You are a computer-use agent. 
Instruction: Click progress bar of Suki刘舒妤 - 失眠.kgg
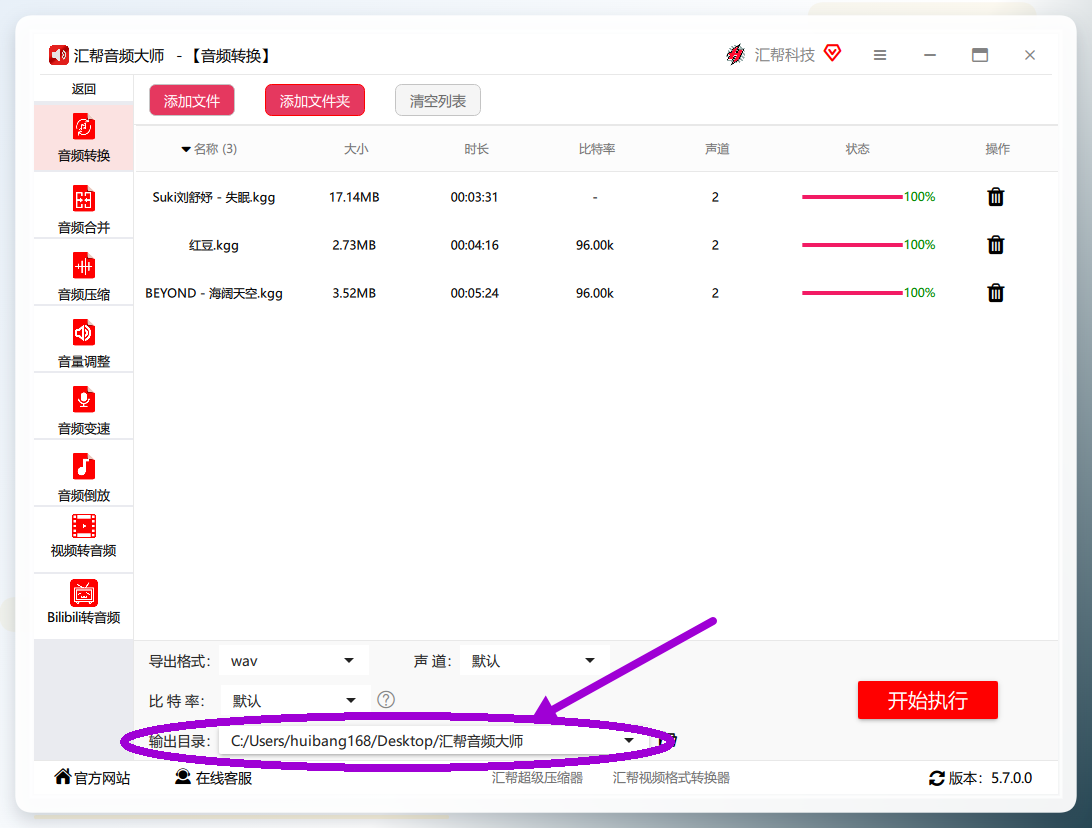(852, 197)
